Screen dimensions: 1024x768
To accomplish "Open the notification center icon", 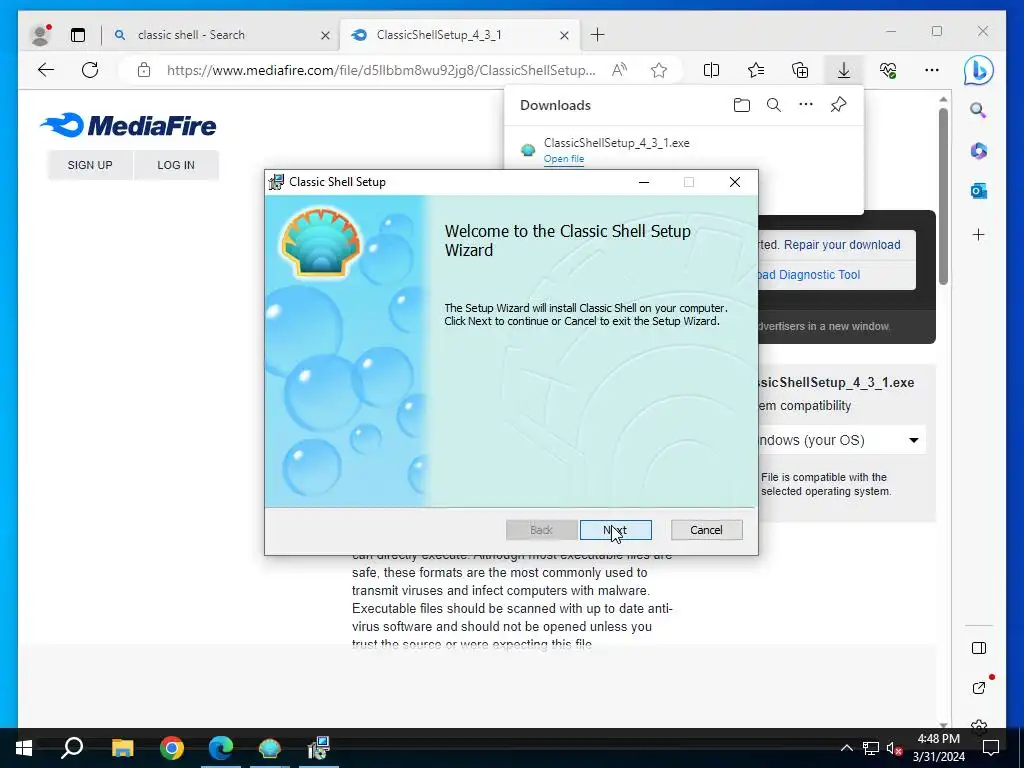I will click(991, 748).
